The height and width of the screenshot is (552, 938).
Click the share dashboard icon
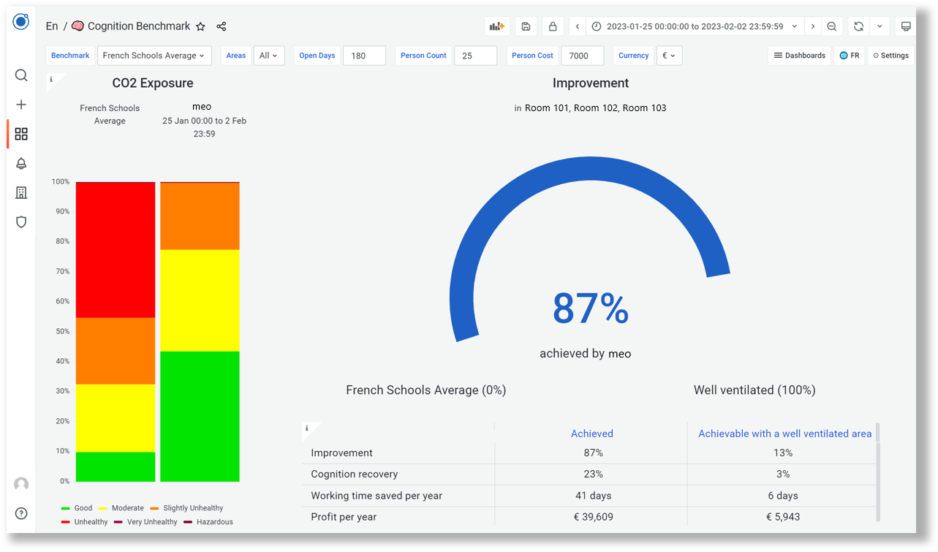221,27
